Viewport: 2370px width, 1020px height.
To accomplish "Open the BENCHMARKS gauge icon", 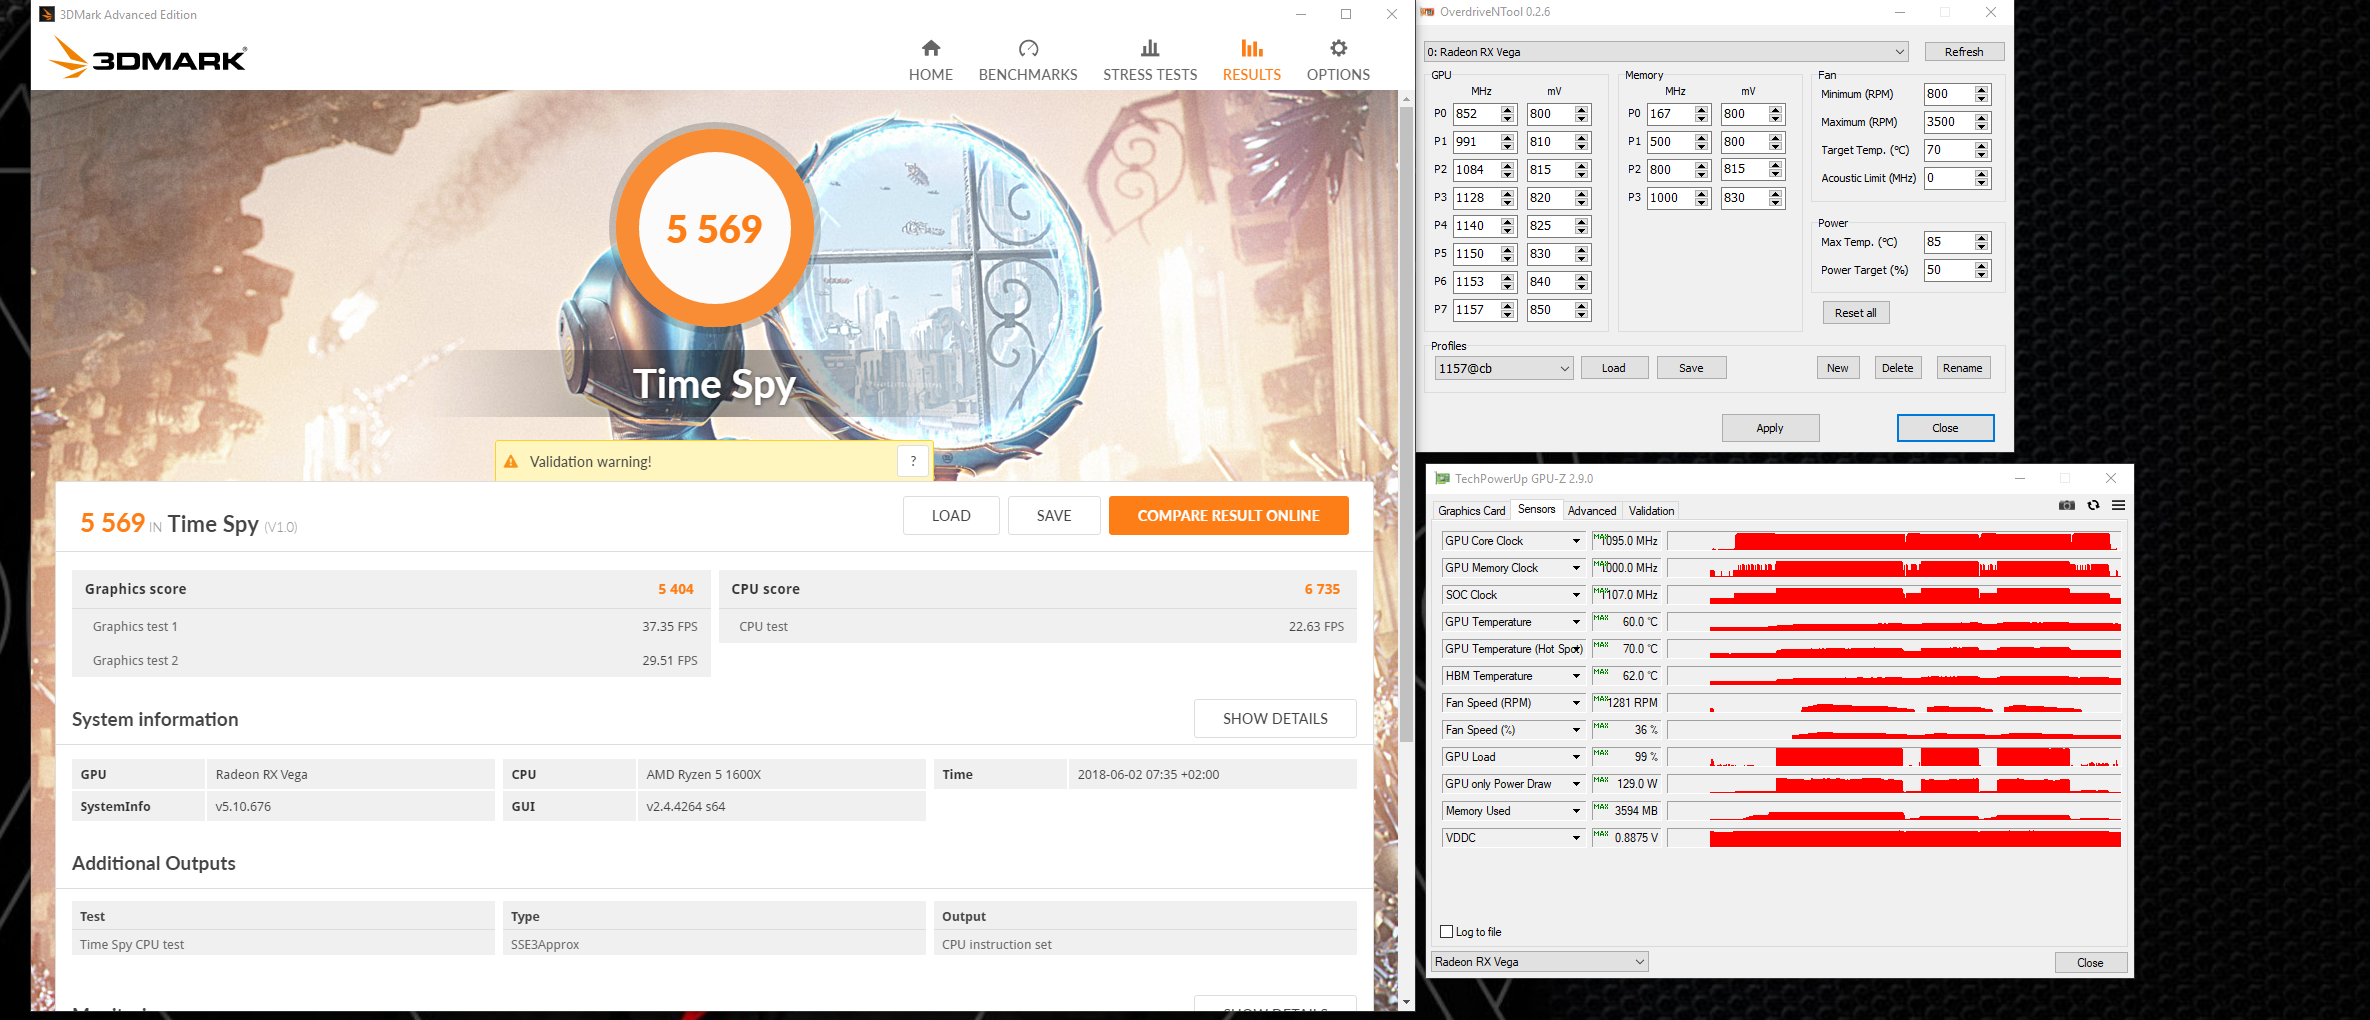I will (1028, 48).
